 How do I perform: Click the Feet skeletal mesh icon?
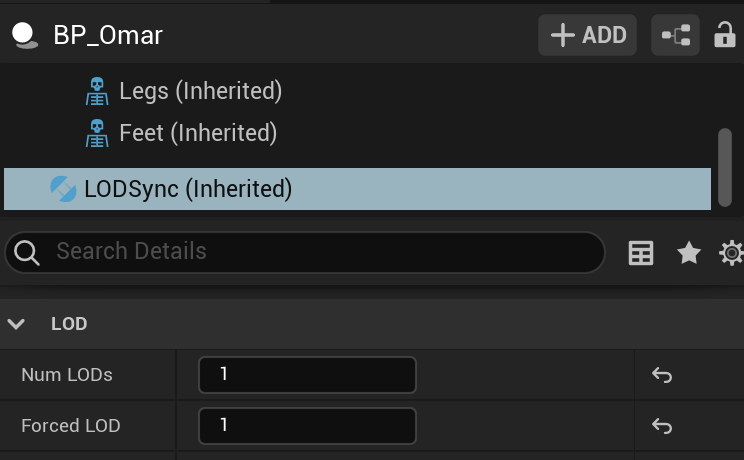[97, 133]
